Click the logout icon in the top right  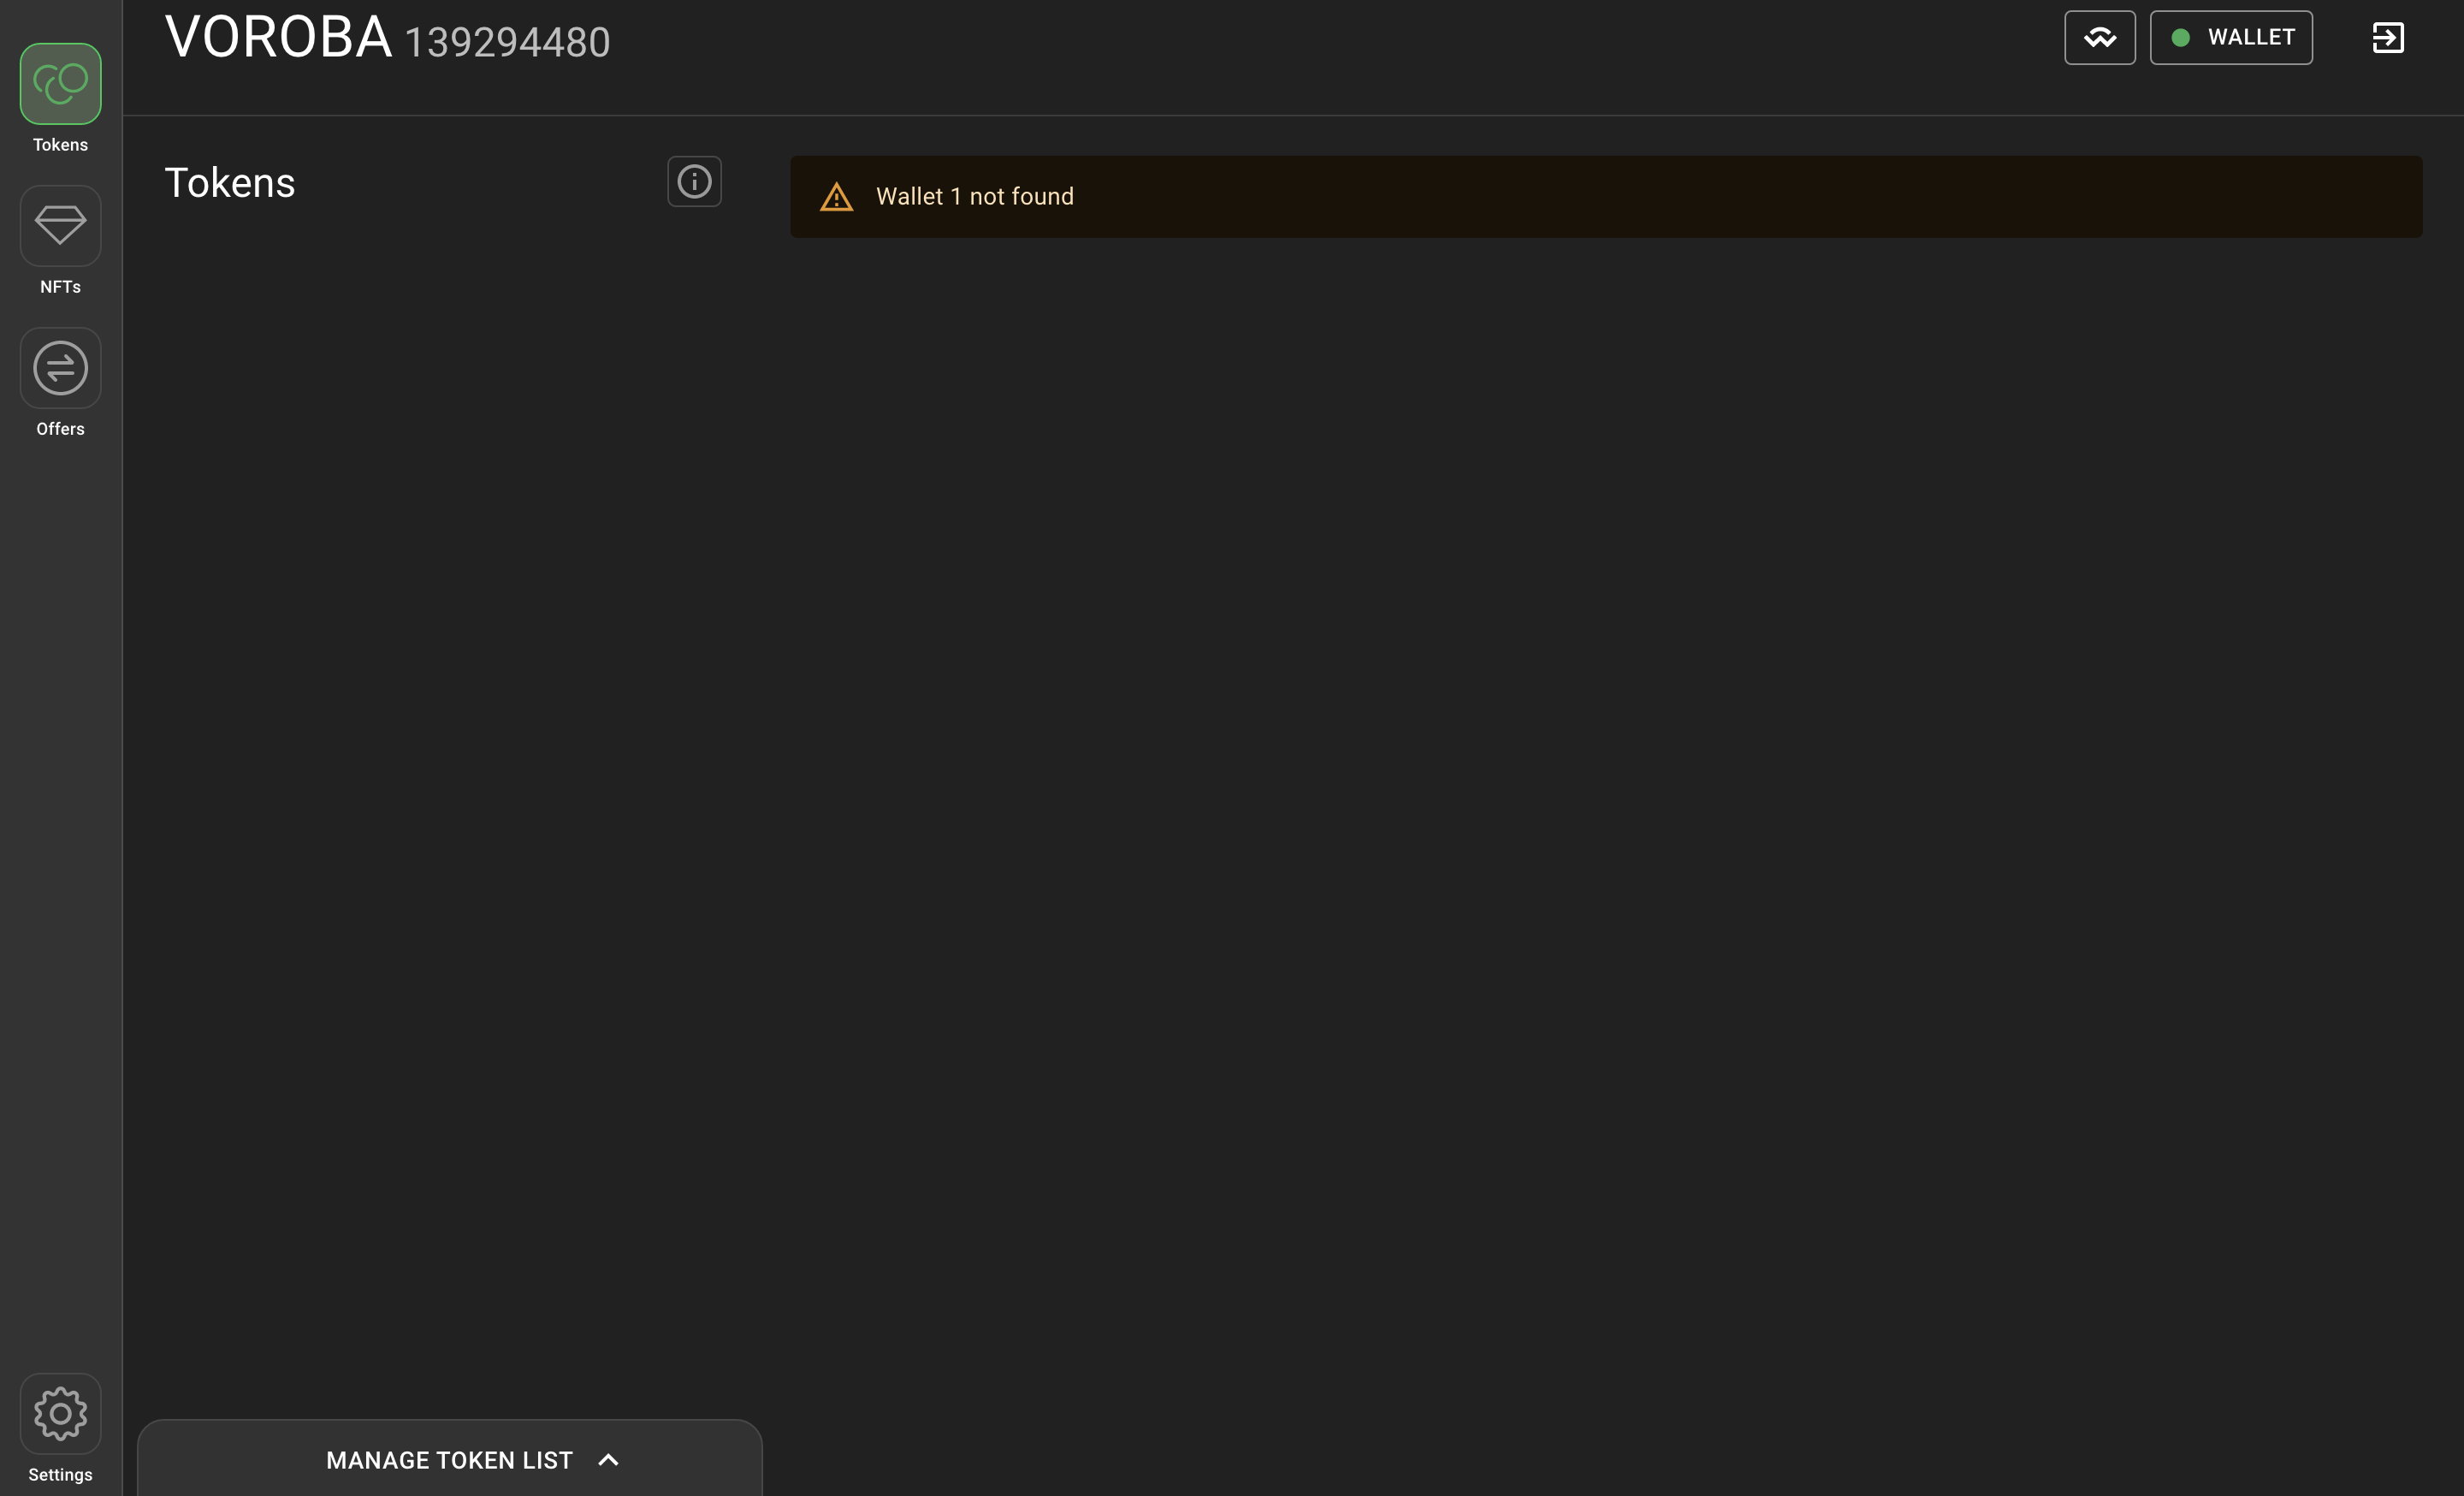(2389, 37)
